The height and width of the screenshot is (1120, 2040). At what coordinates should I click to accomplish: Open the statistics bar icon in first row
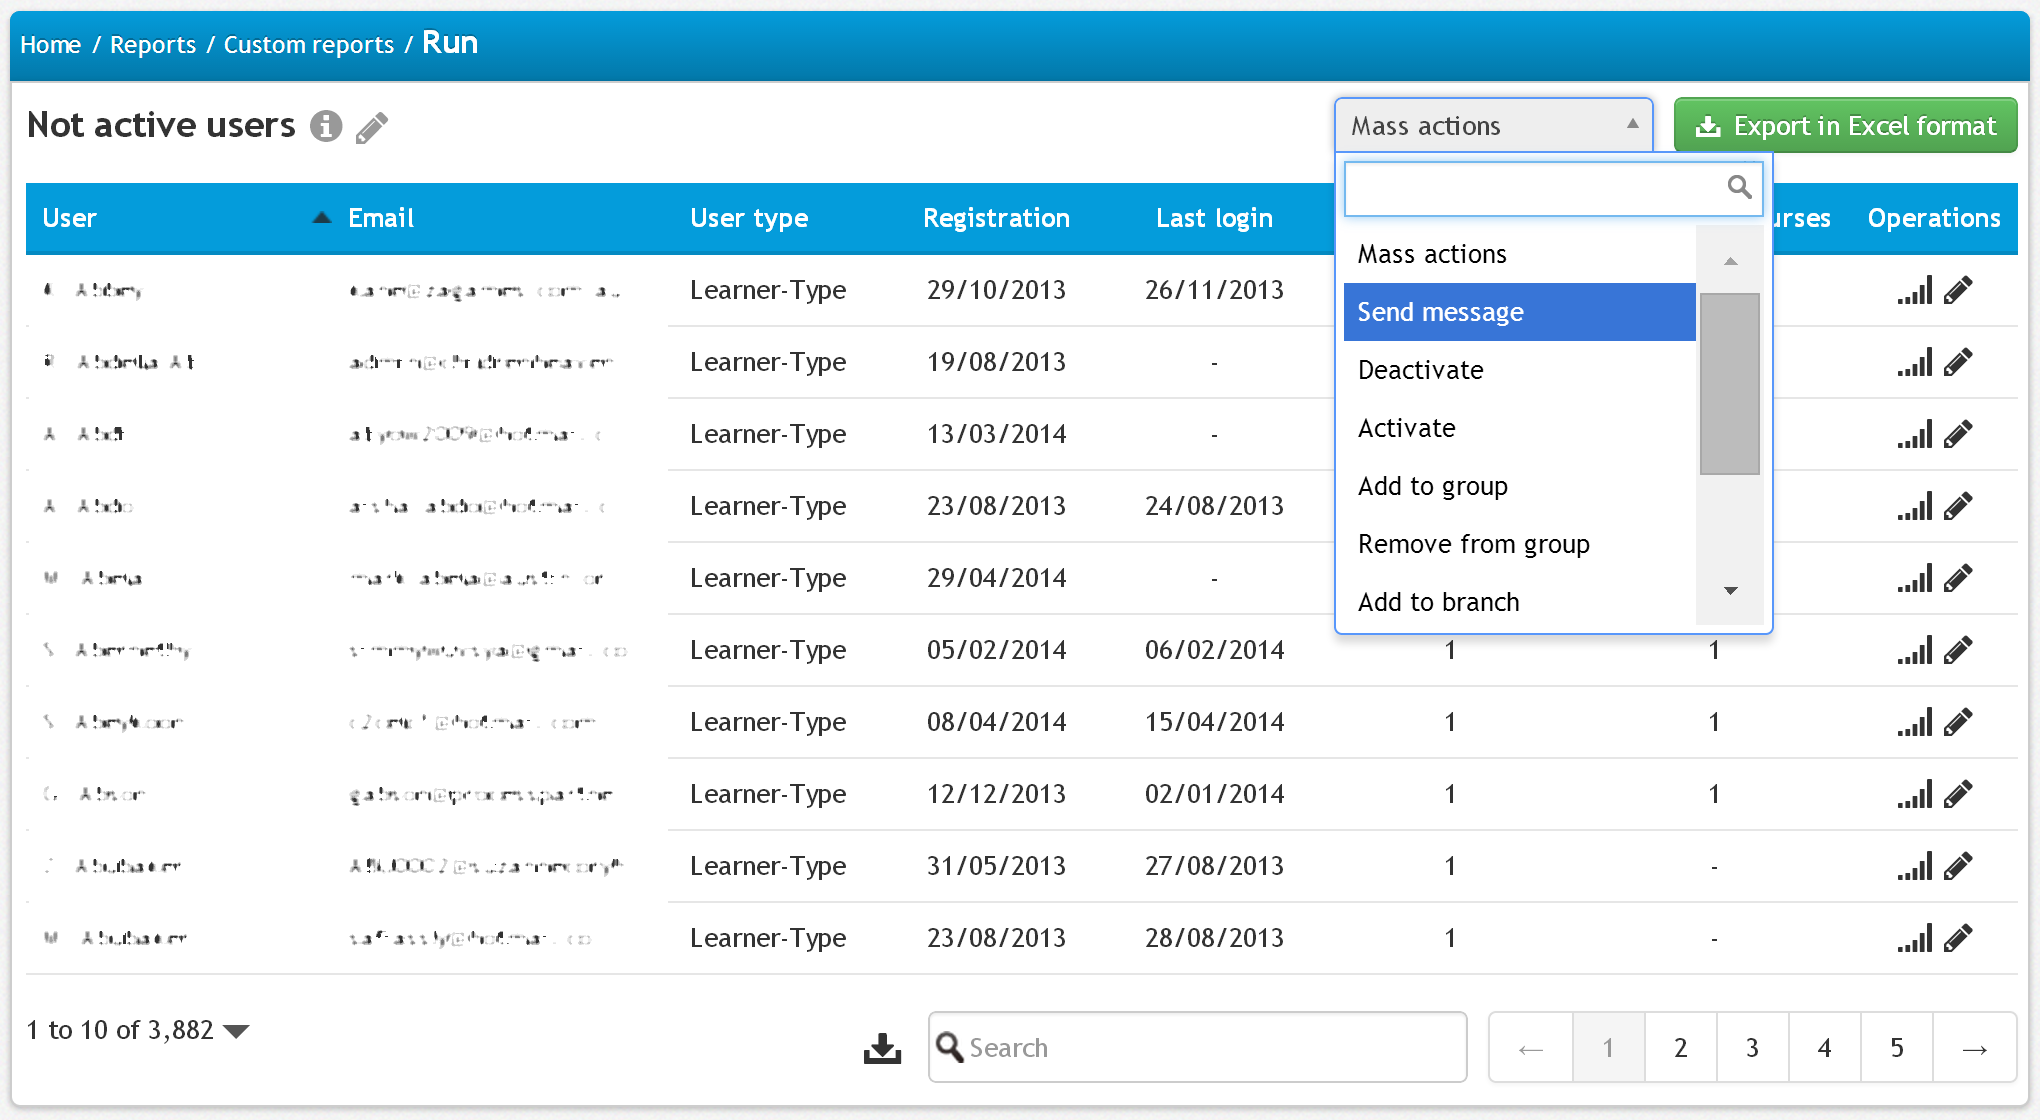coord(1914,291)
